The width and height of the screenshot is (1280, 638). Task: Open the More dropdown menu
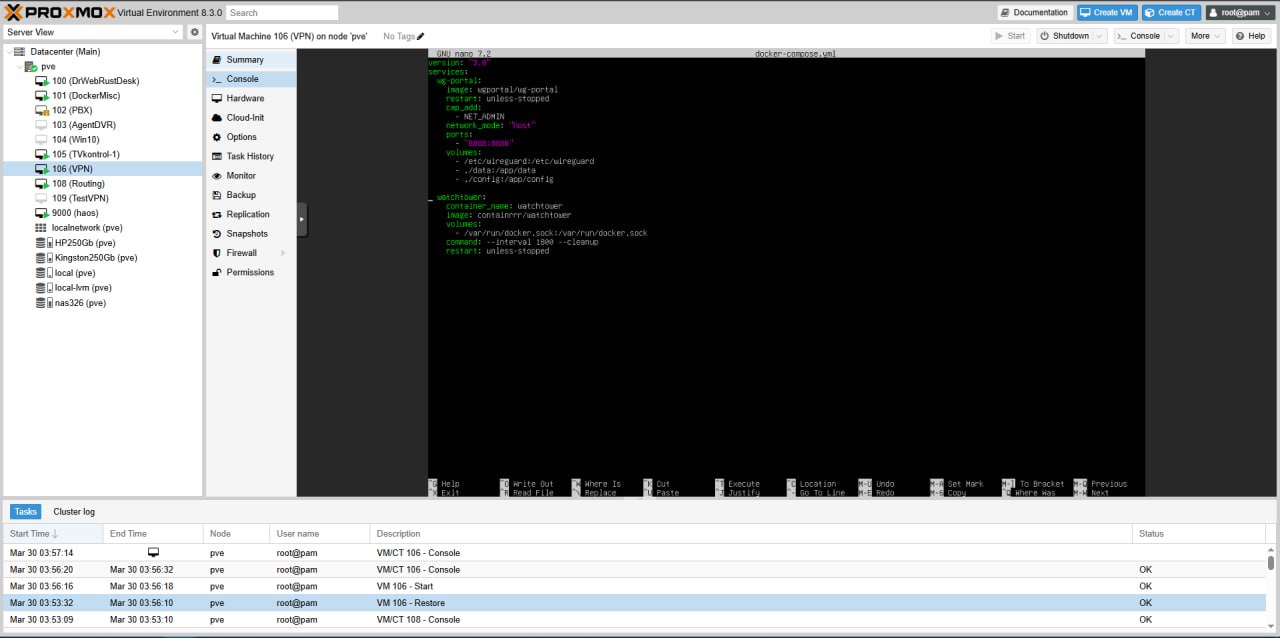click(x=1205, y=36)
